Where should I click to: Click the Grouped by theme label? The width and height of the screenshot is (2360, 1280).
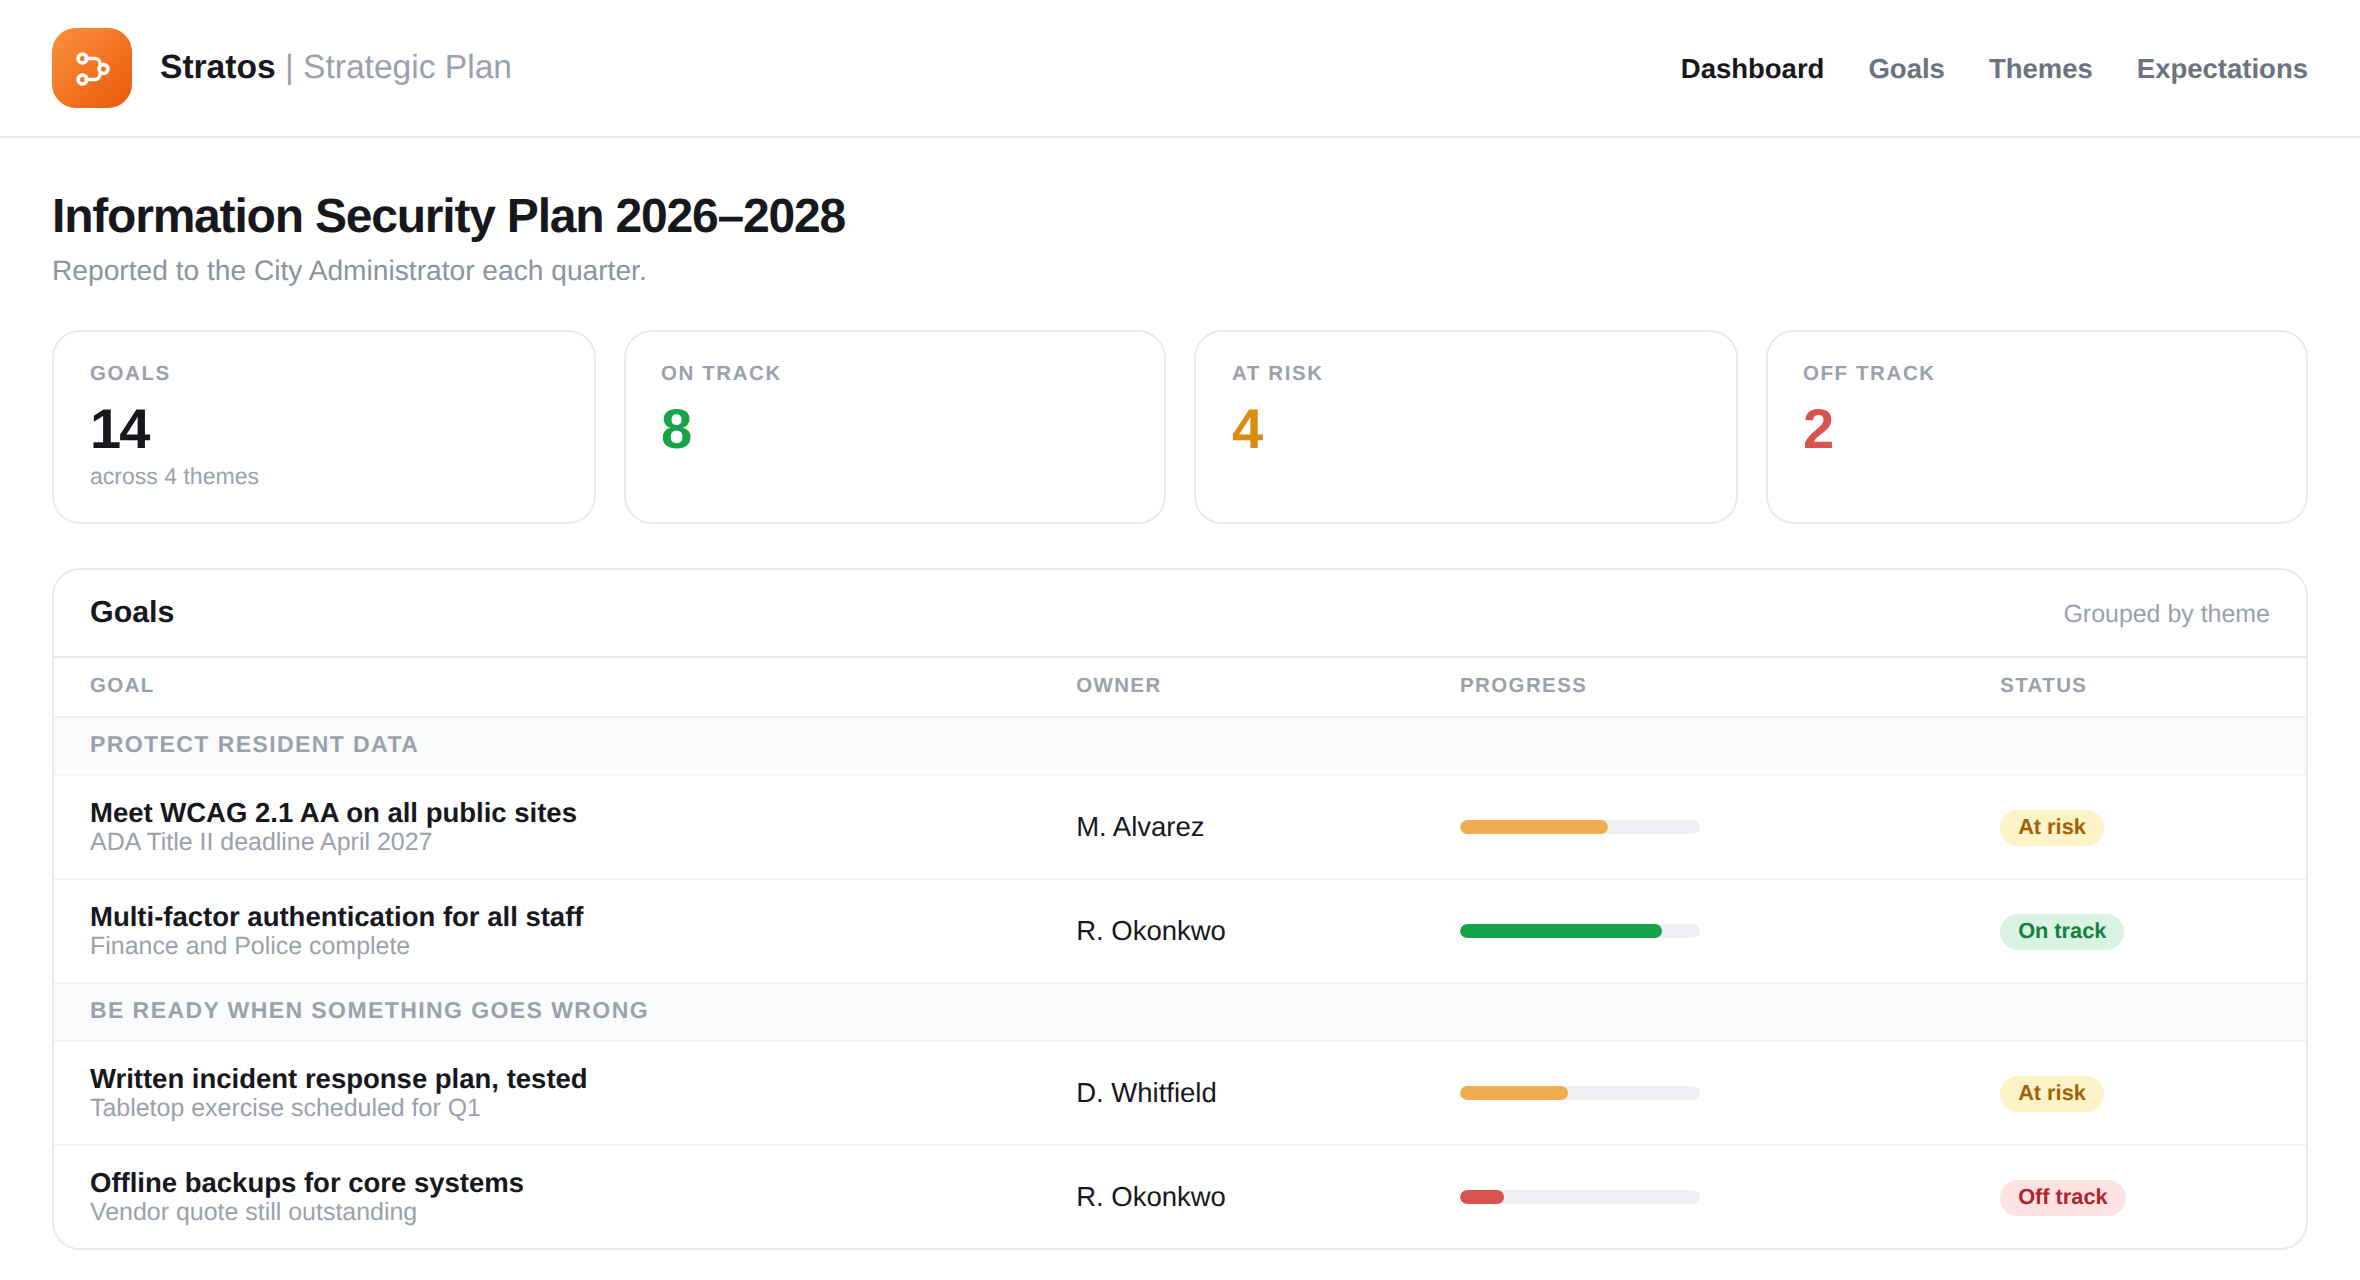pos(2166,613)
